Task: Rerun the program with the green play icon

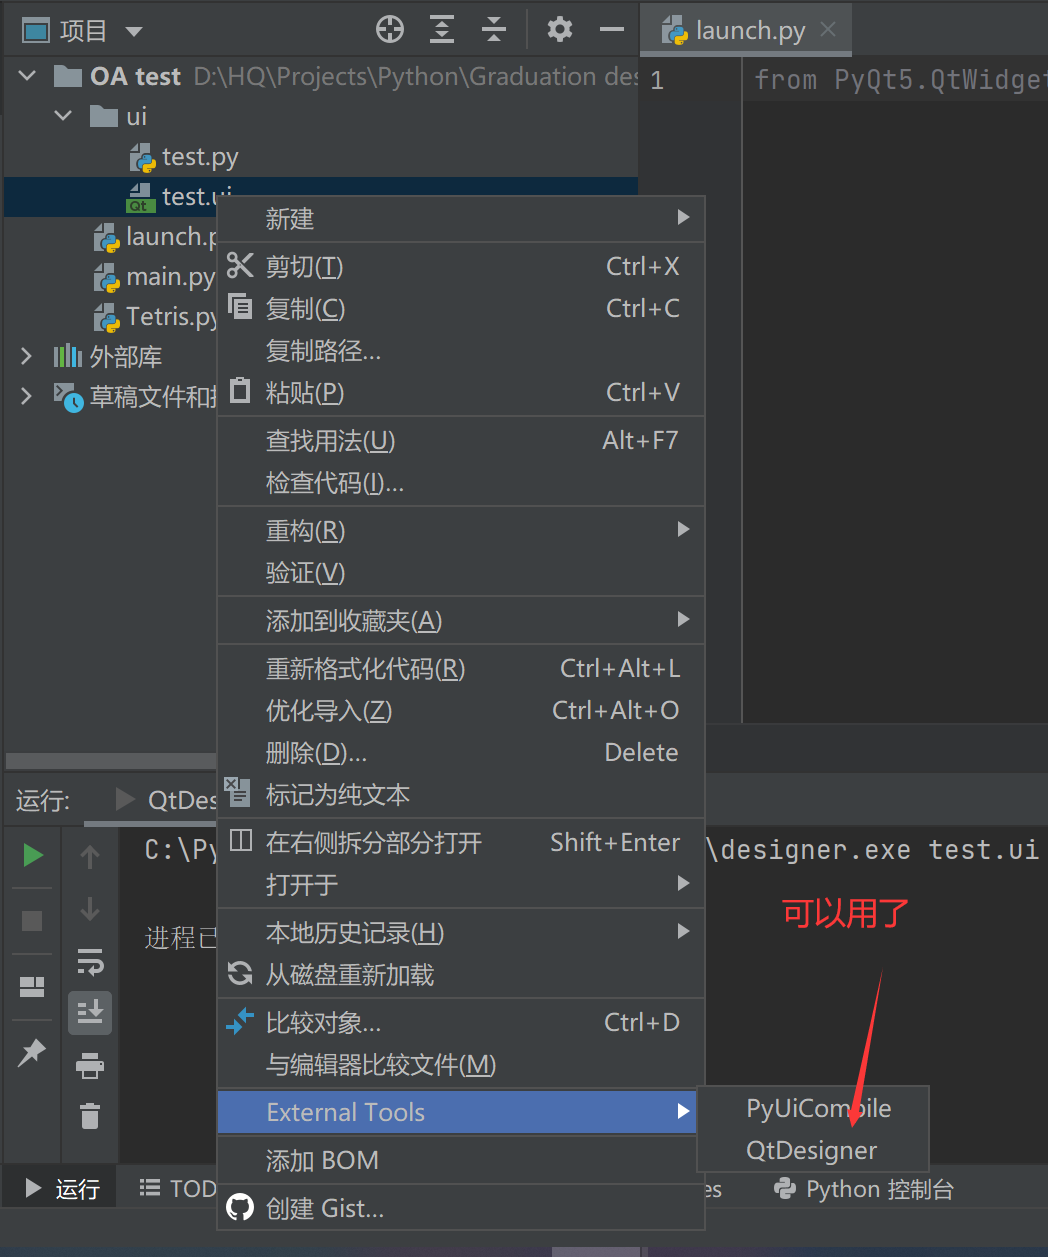Action: coord(31,856)
